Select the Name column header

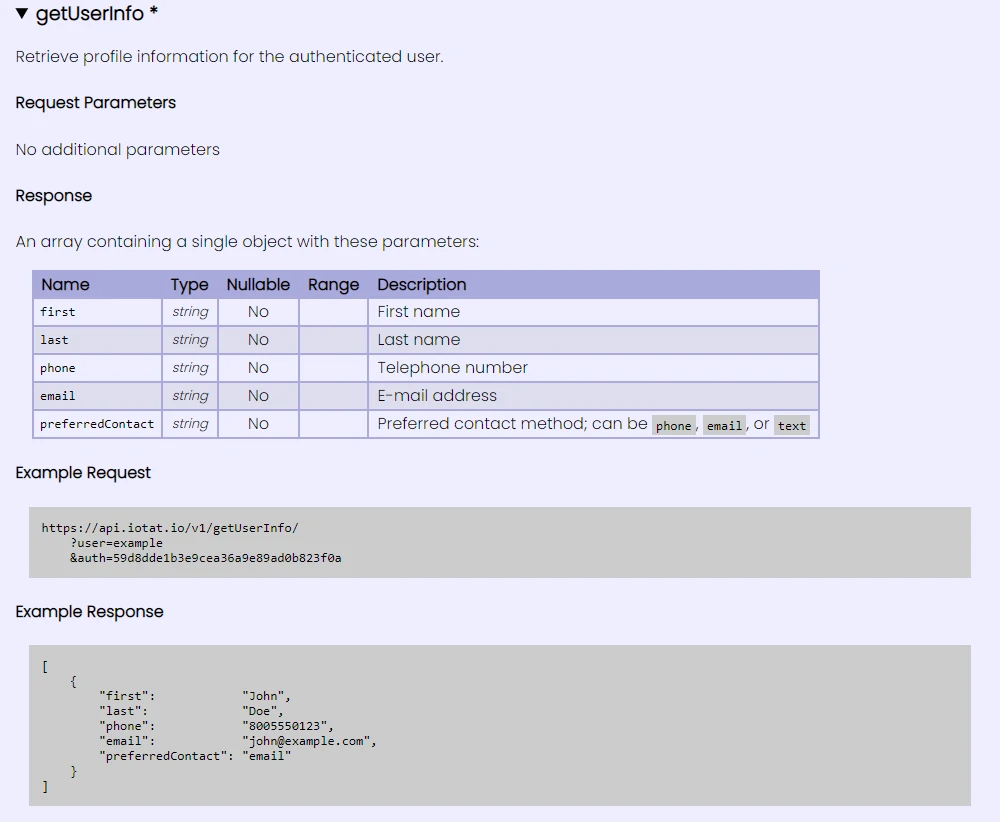tap(65, 285)
